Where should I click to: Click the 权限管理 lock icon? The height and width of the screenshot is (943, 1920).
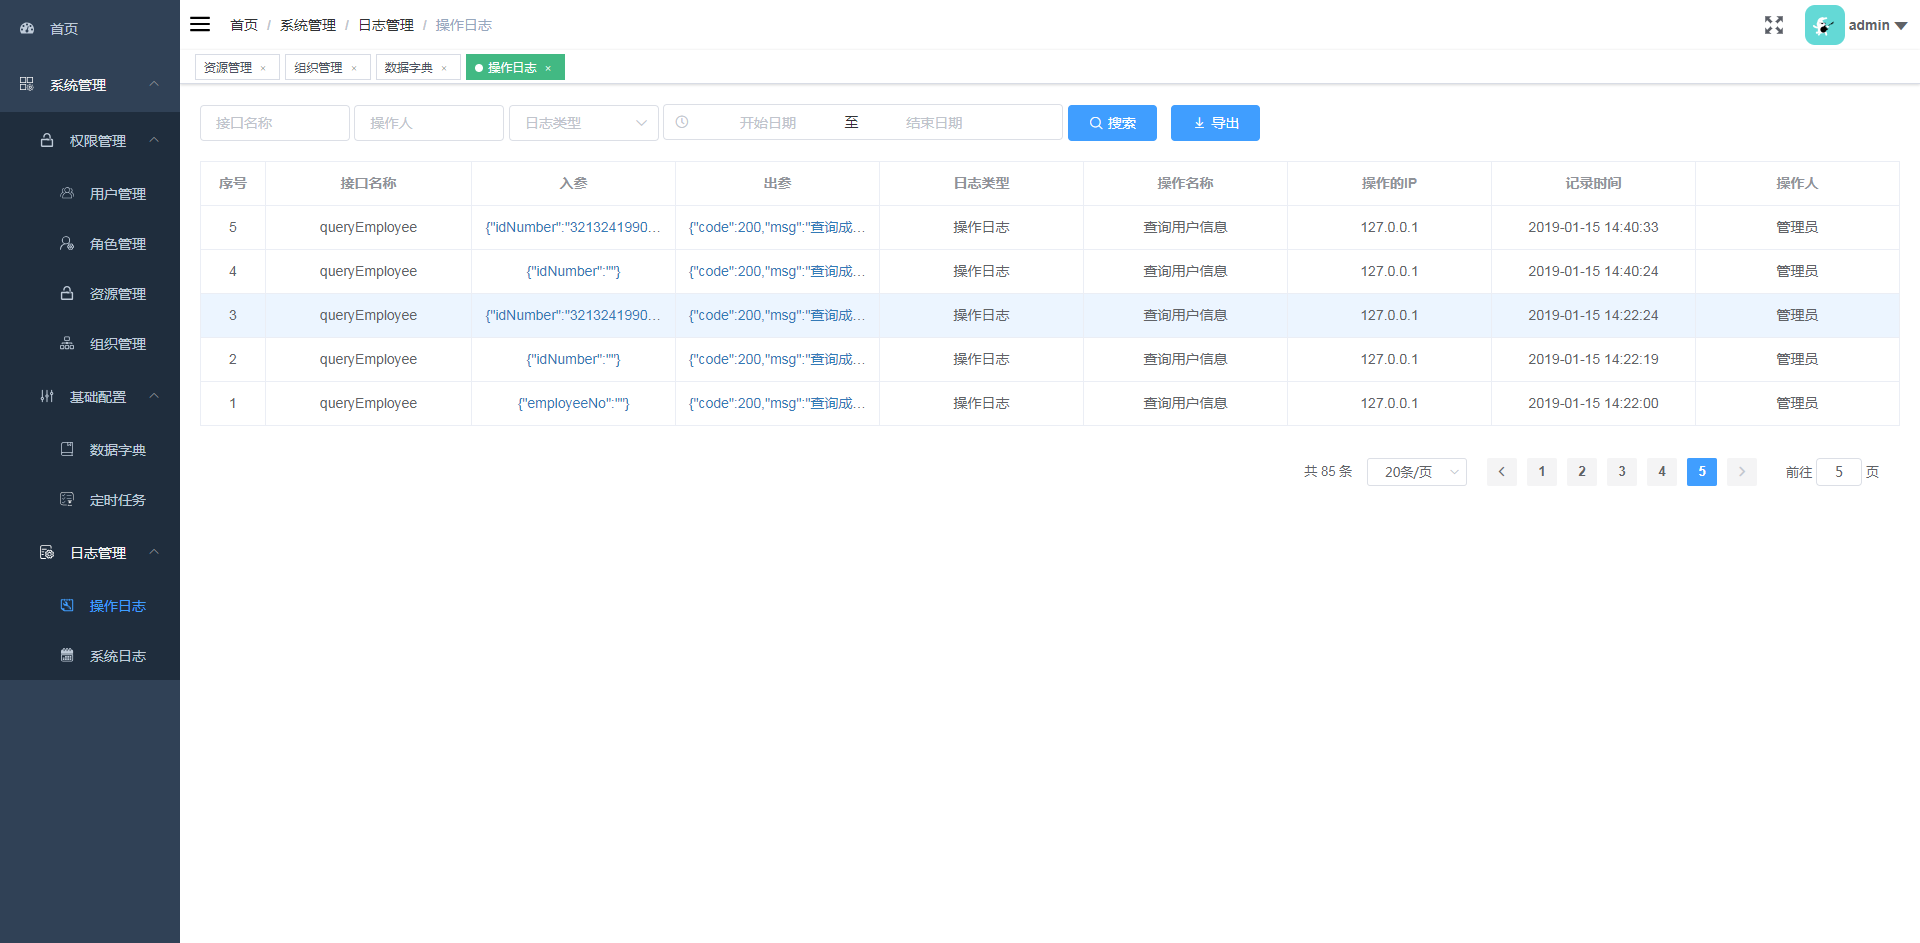tap(47, 140)
